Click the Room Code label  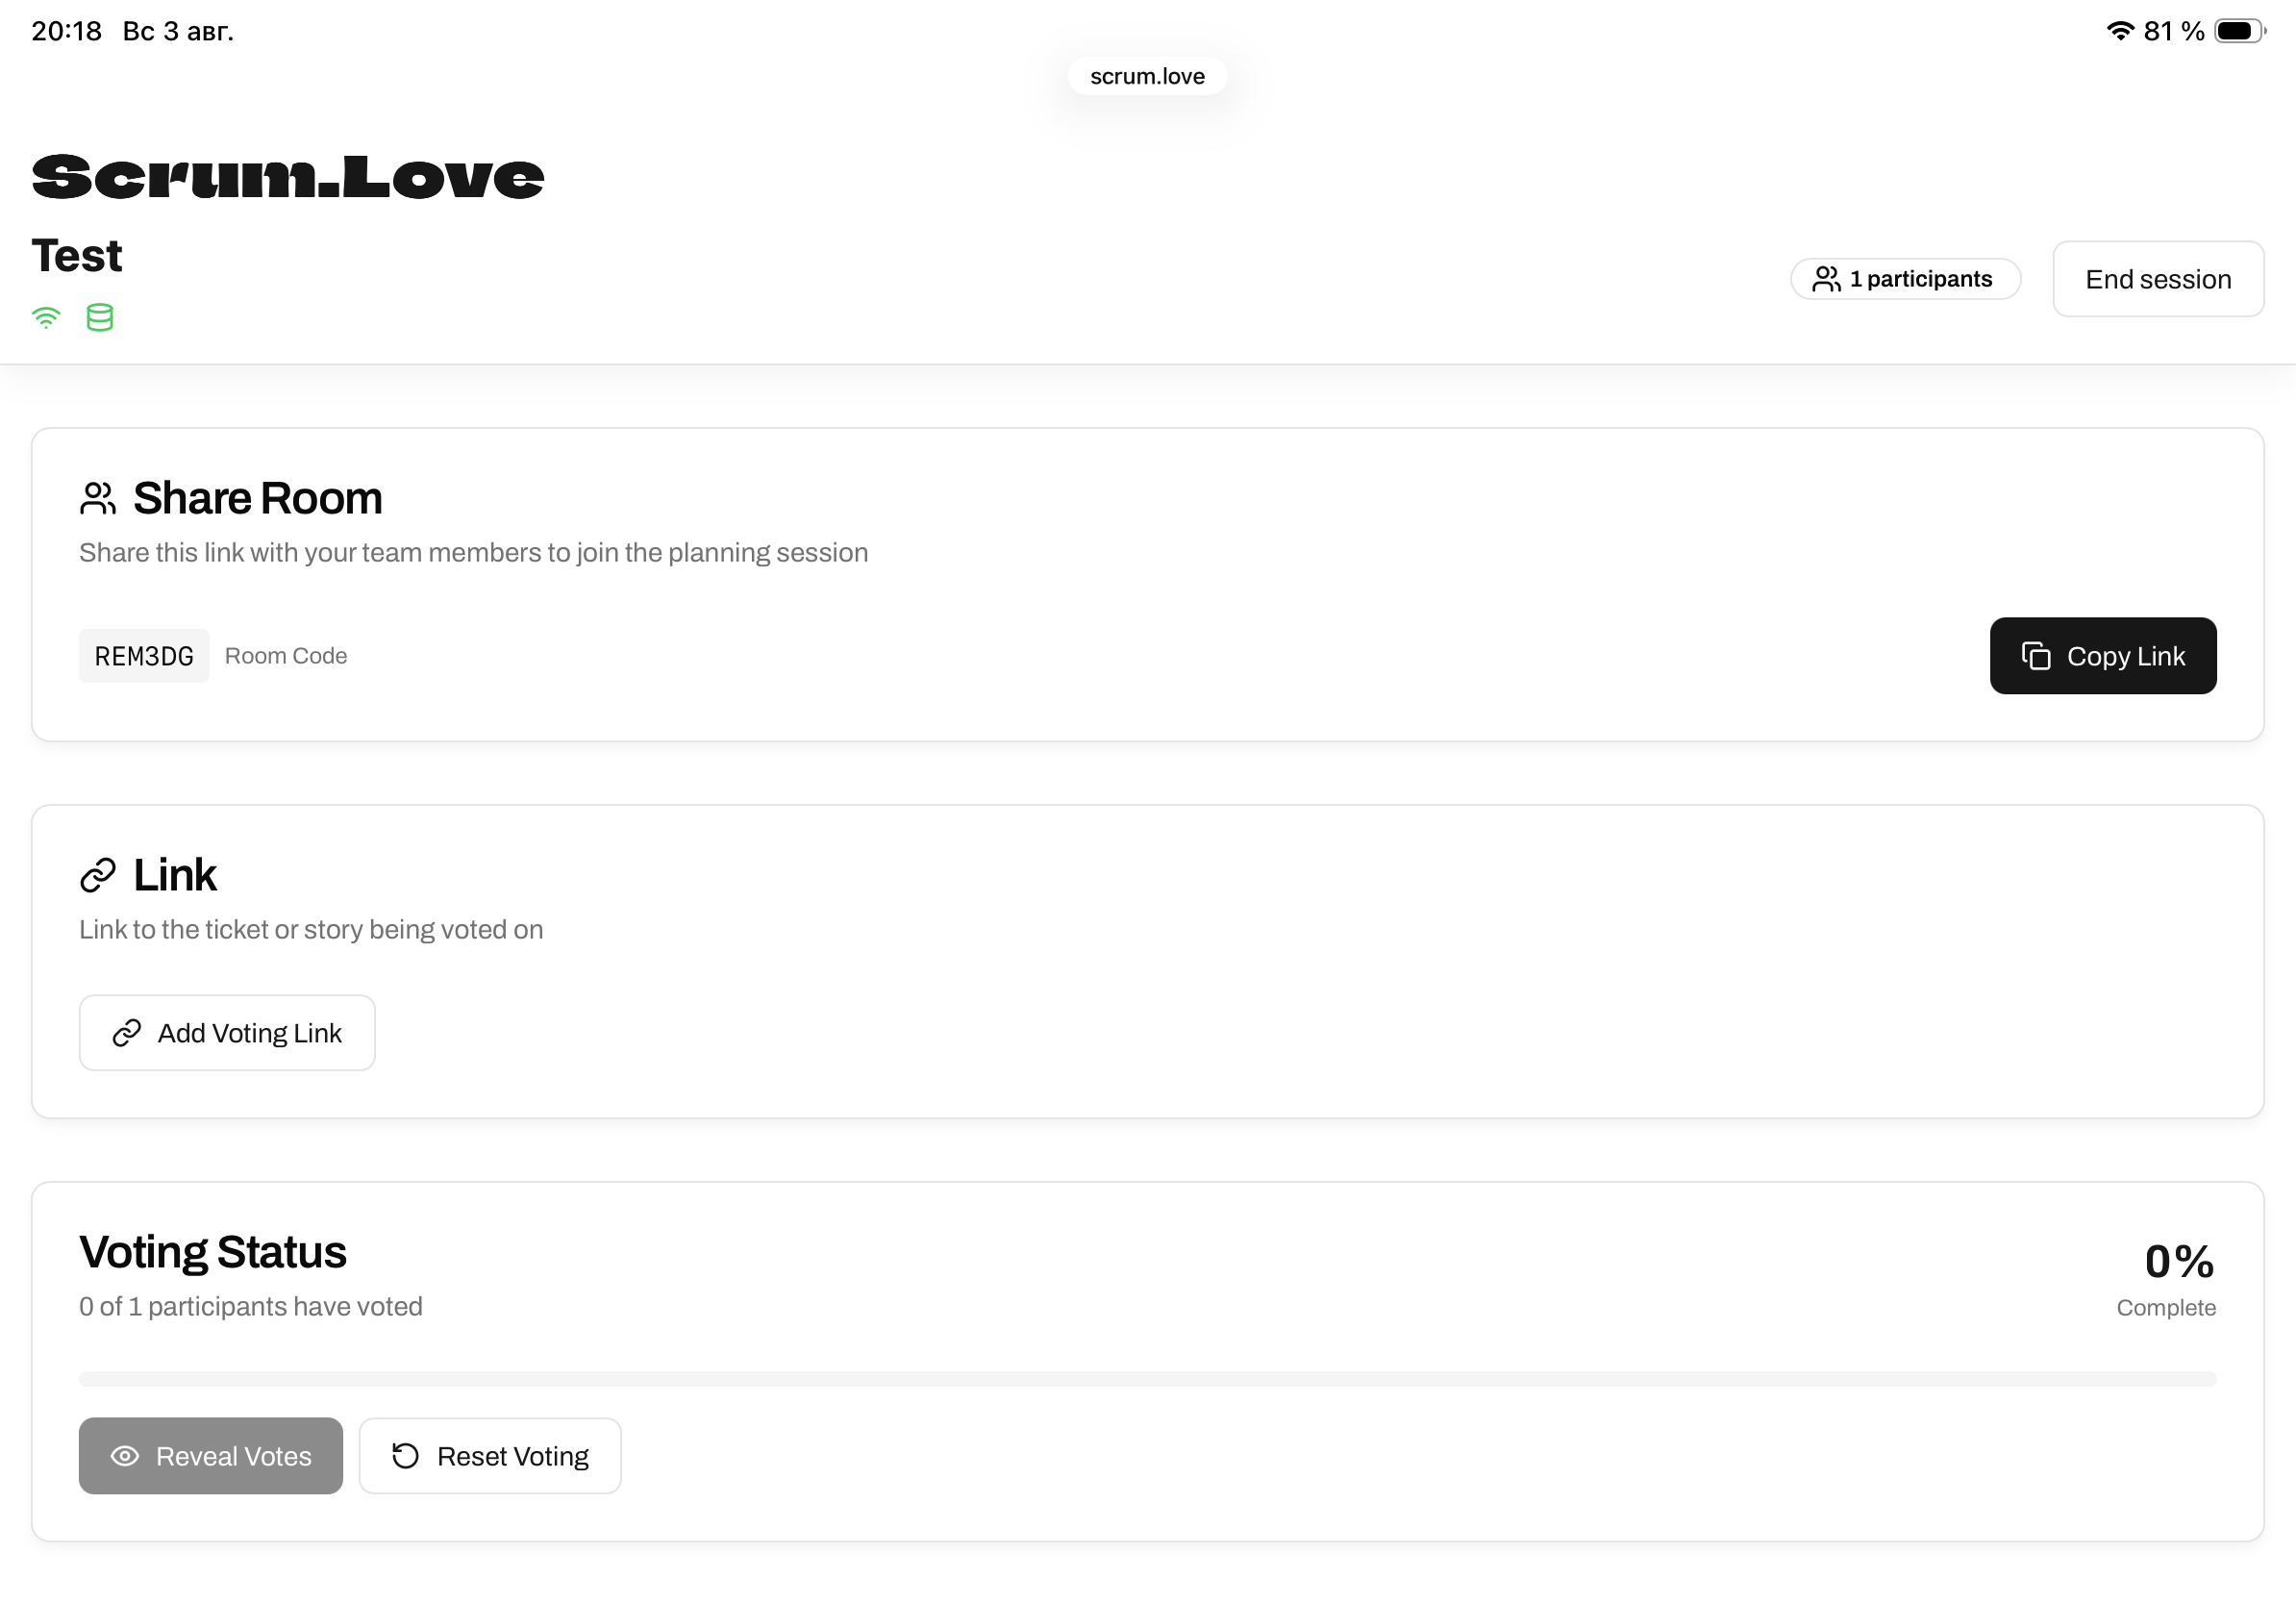tap(286, 656)
